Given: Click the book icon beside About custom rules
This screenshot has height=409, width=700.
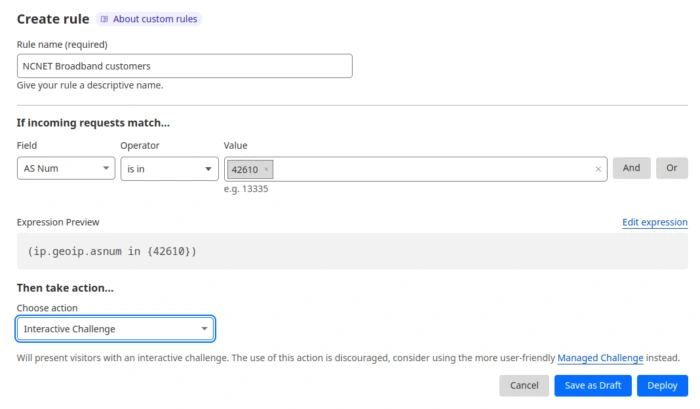Looking at the screenshot, I should point(104,19).
